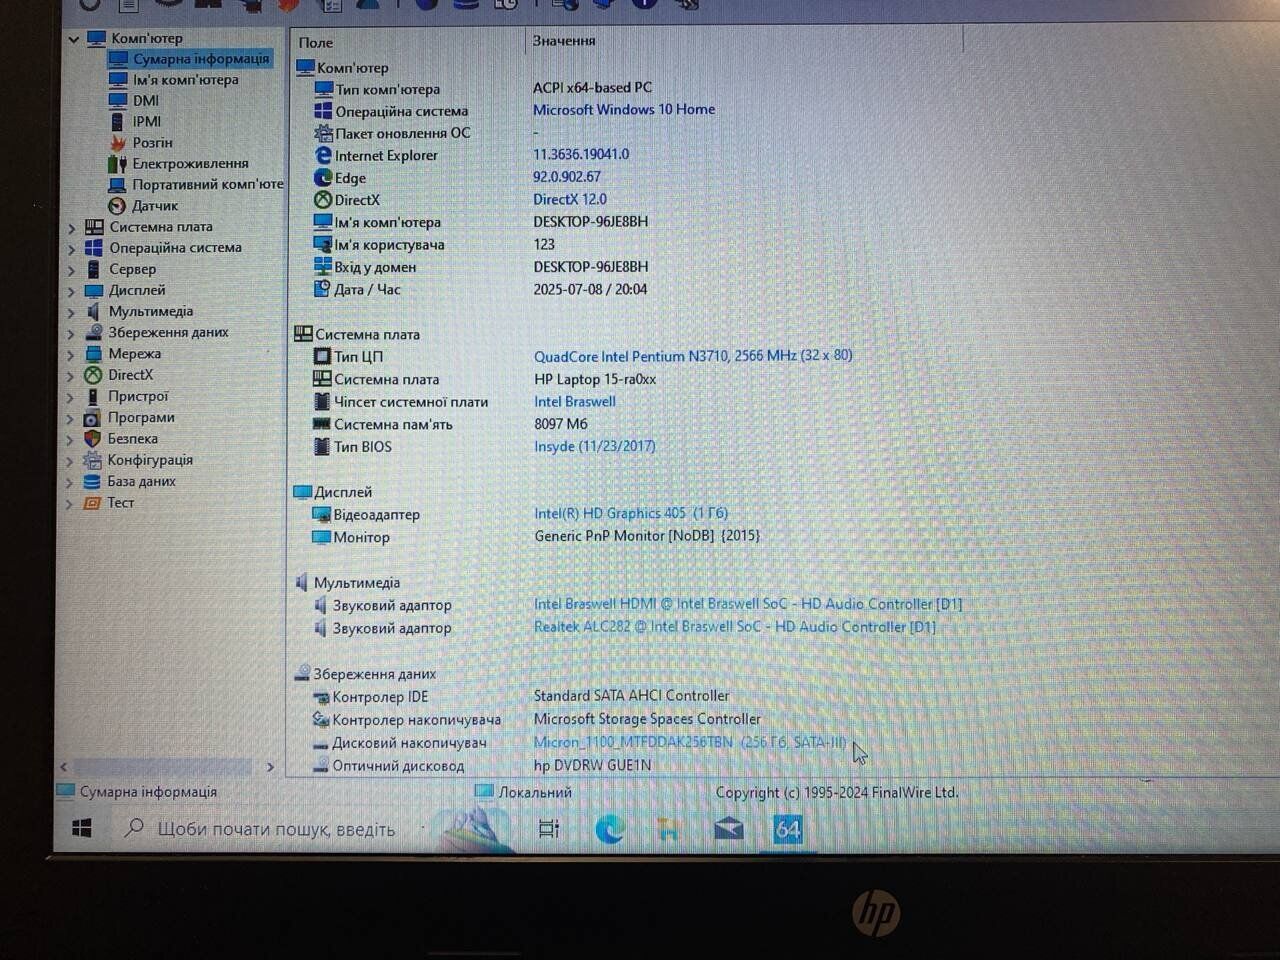Open the IPMI tree item
The width and height of the screenshot is (1280, 960).
coord(147,121)
